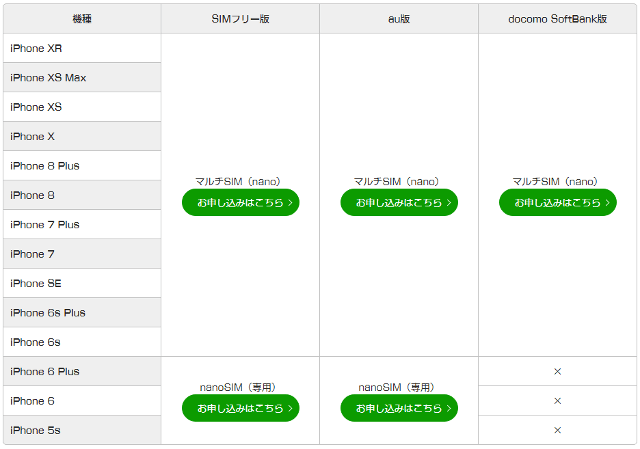Click the × mark in the iPhone 6 row

coord(558,401)
